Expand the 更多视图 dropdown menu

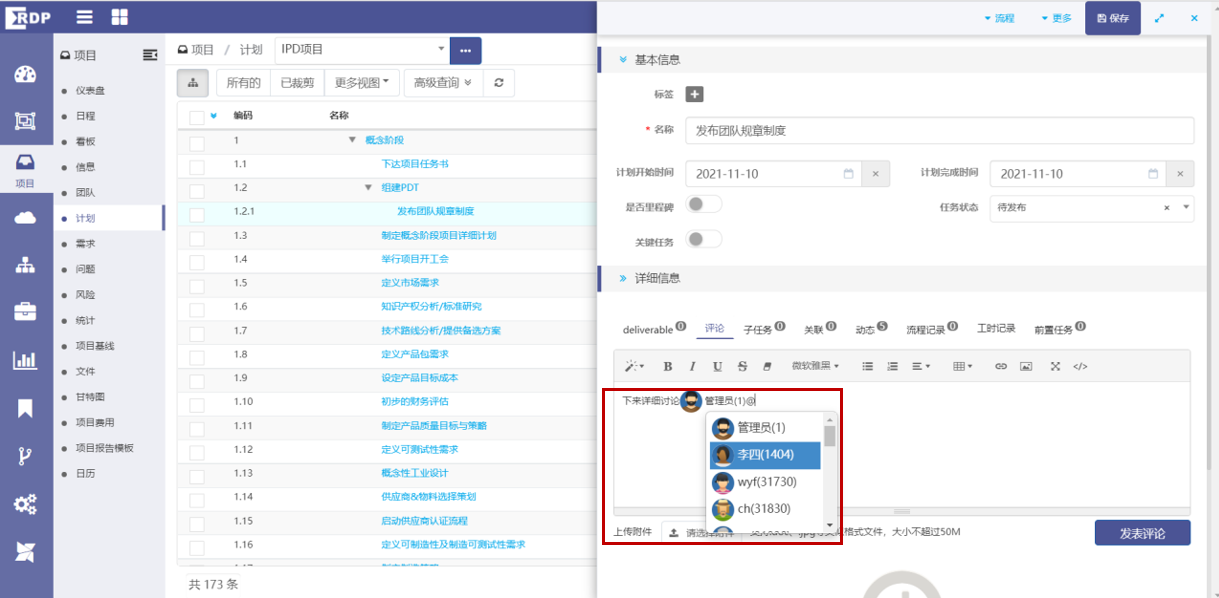click(366, 83)
